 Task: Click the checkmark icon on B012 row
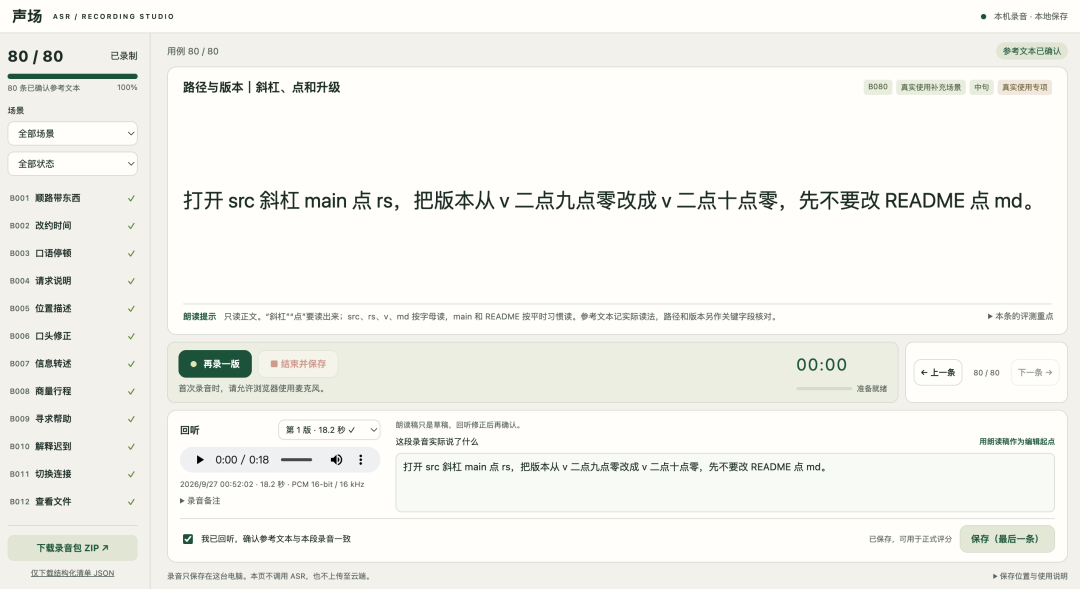point(131,502)
